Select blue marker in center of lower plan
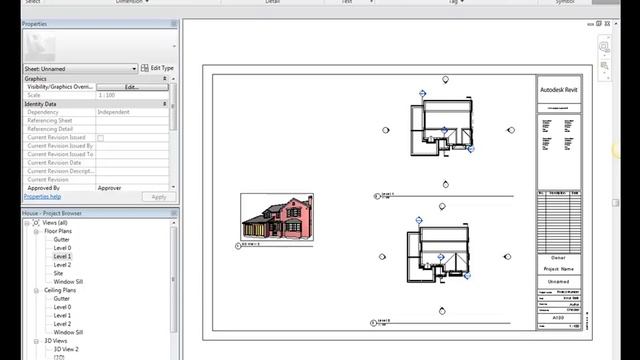This screenshot has height=360, width=640. (x=440, y=257)
